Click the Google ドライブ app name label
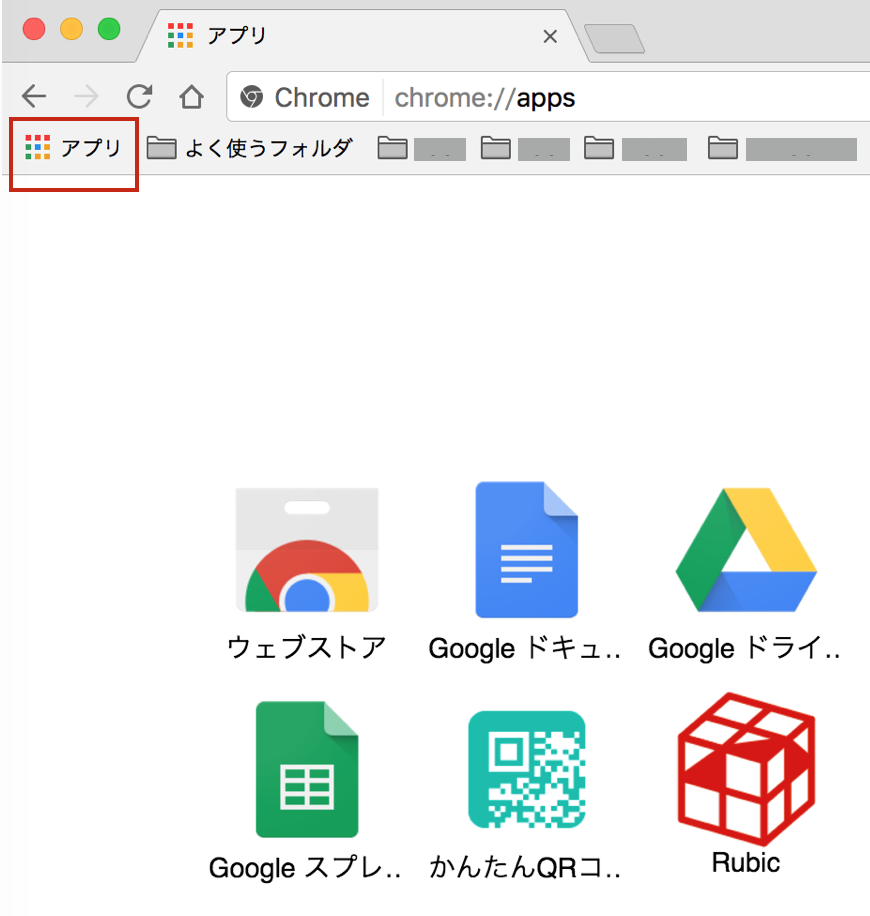870x916 pixels. [x=745, y=648]
